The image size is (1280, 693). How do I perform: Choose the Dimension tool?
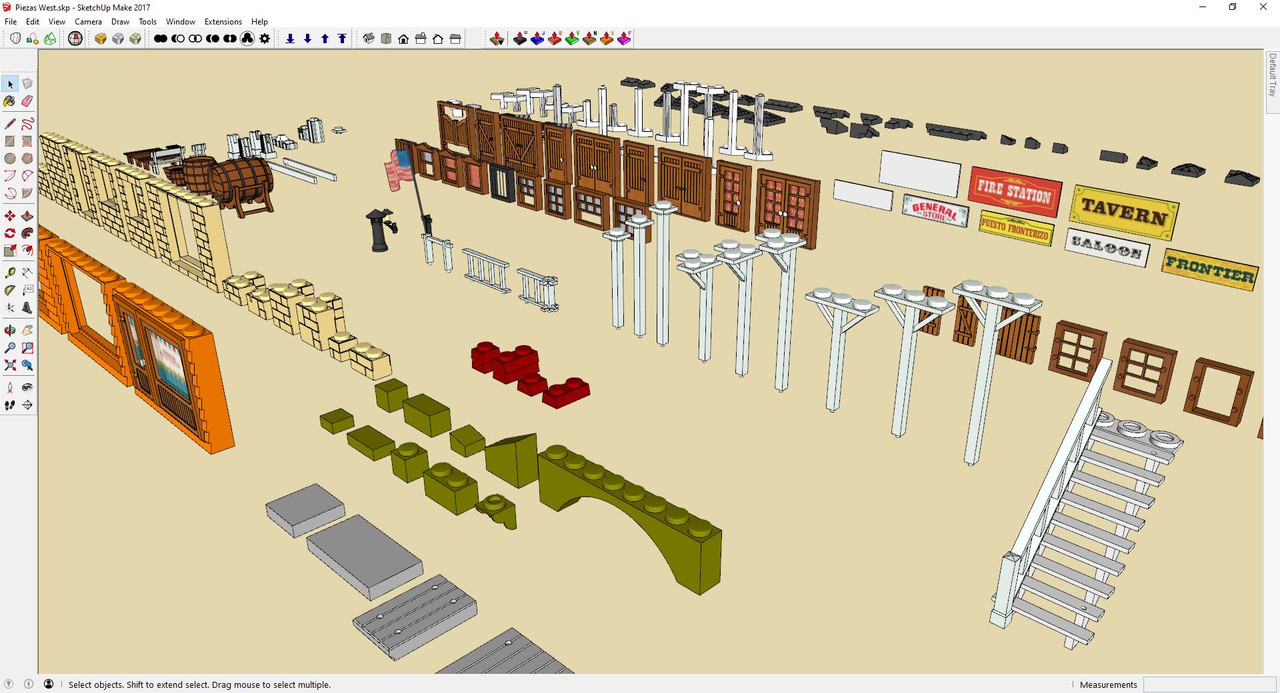pyautogui.click(x=27, y=273)
